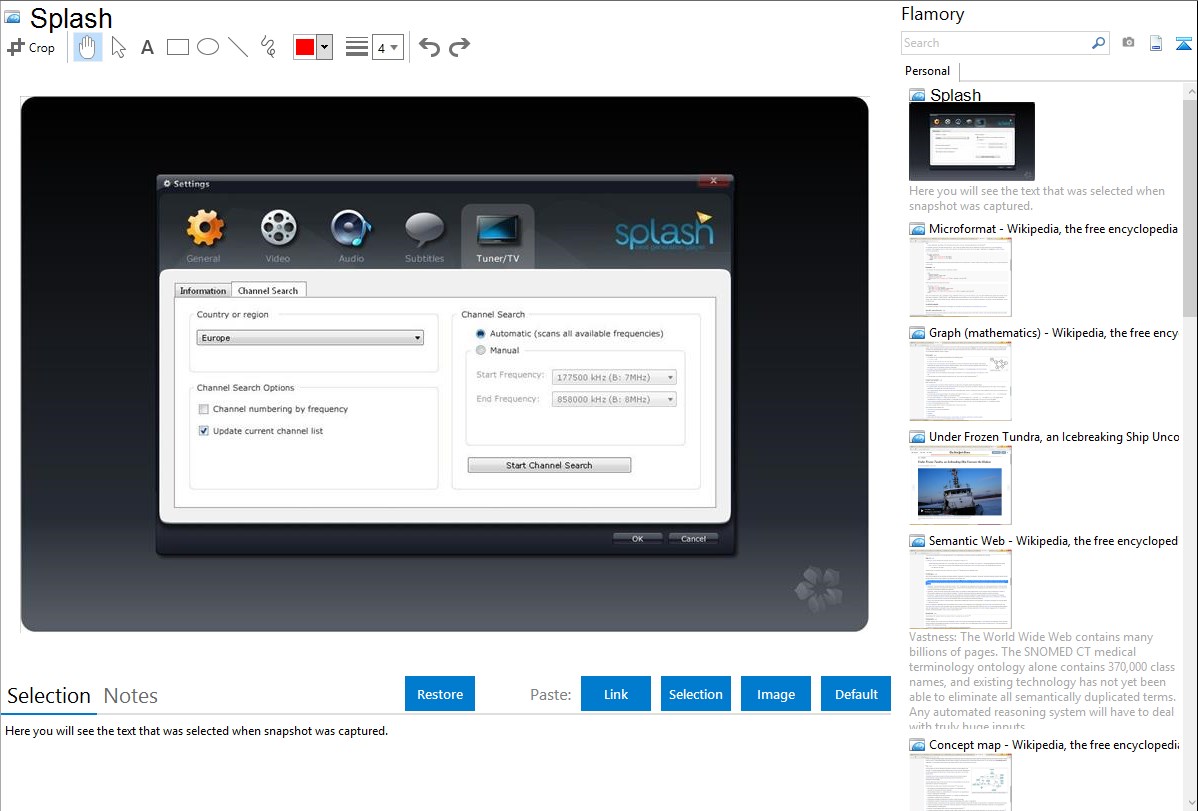Pick the ellipse shape tool
This screenshot has height=811, width=1198.
[x=208, y=47]
